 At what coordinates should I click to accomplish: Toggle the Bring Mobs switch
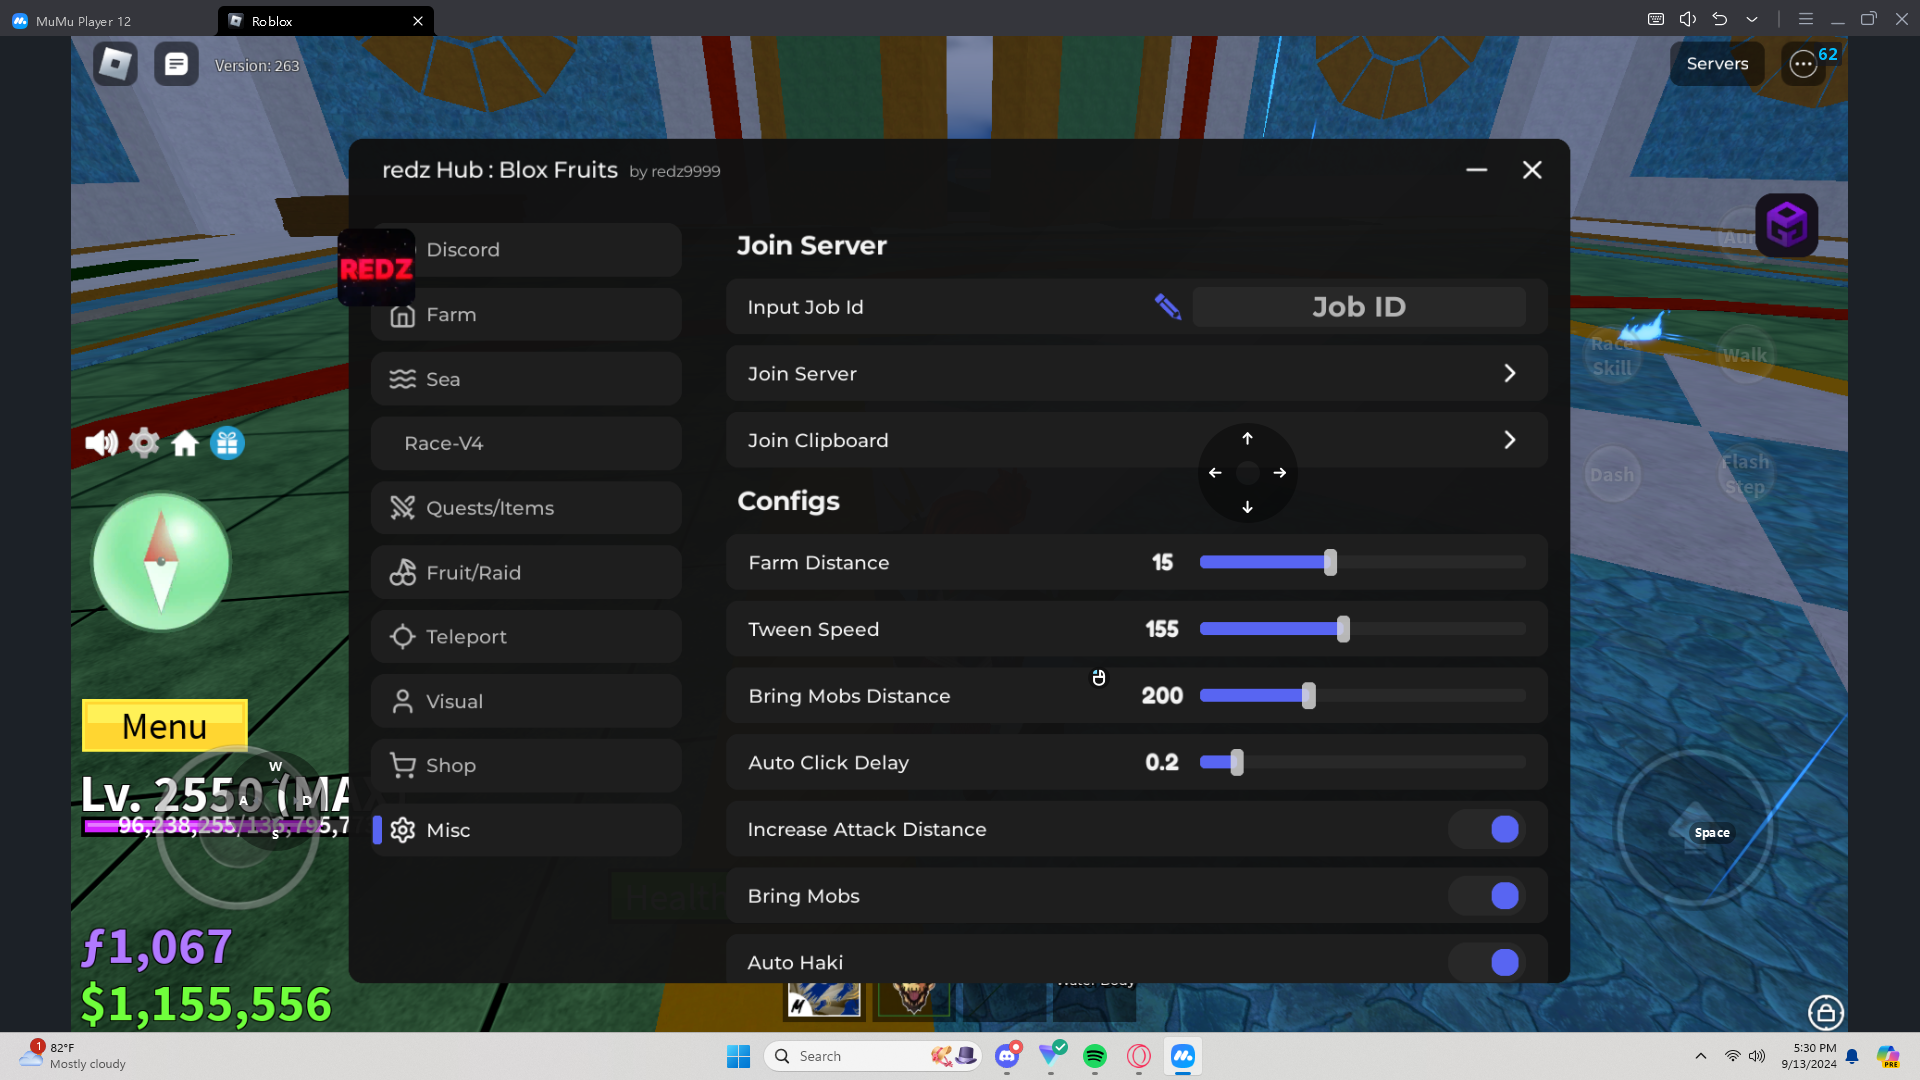pyautogui.click(x=1487, y=896)
